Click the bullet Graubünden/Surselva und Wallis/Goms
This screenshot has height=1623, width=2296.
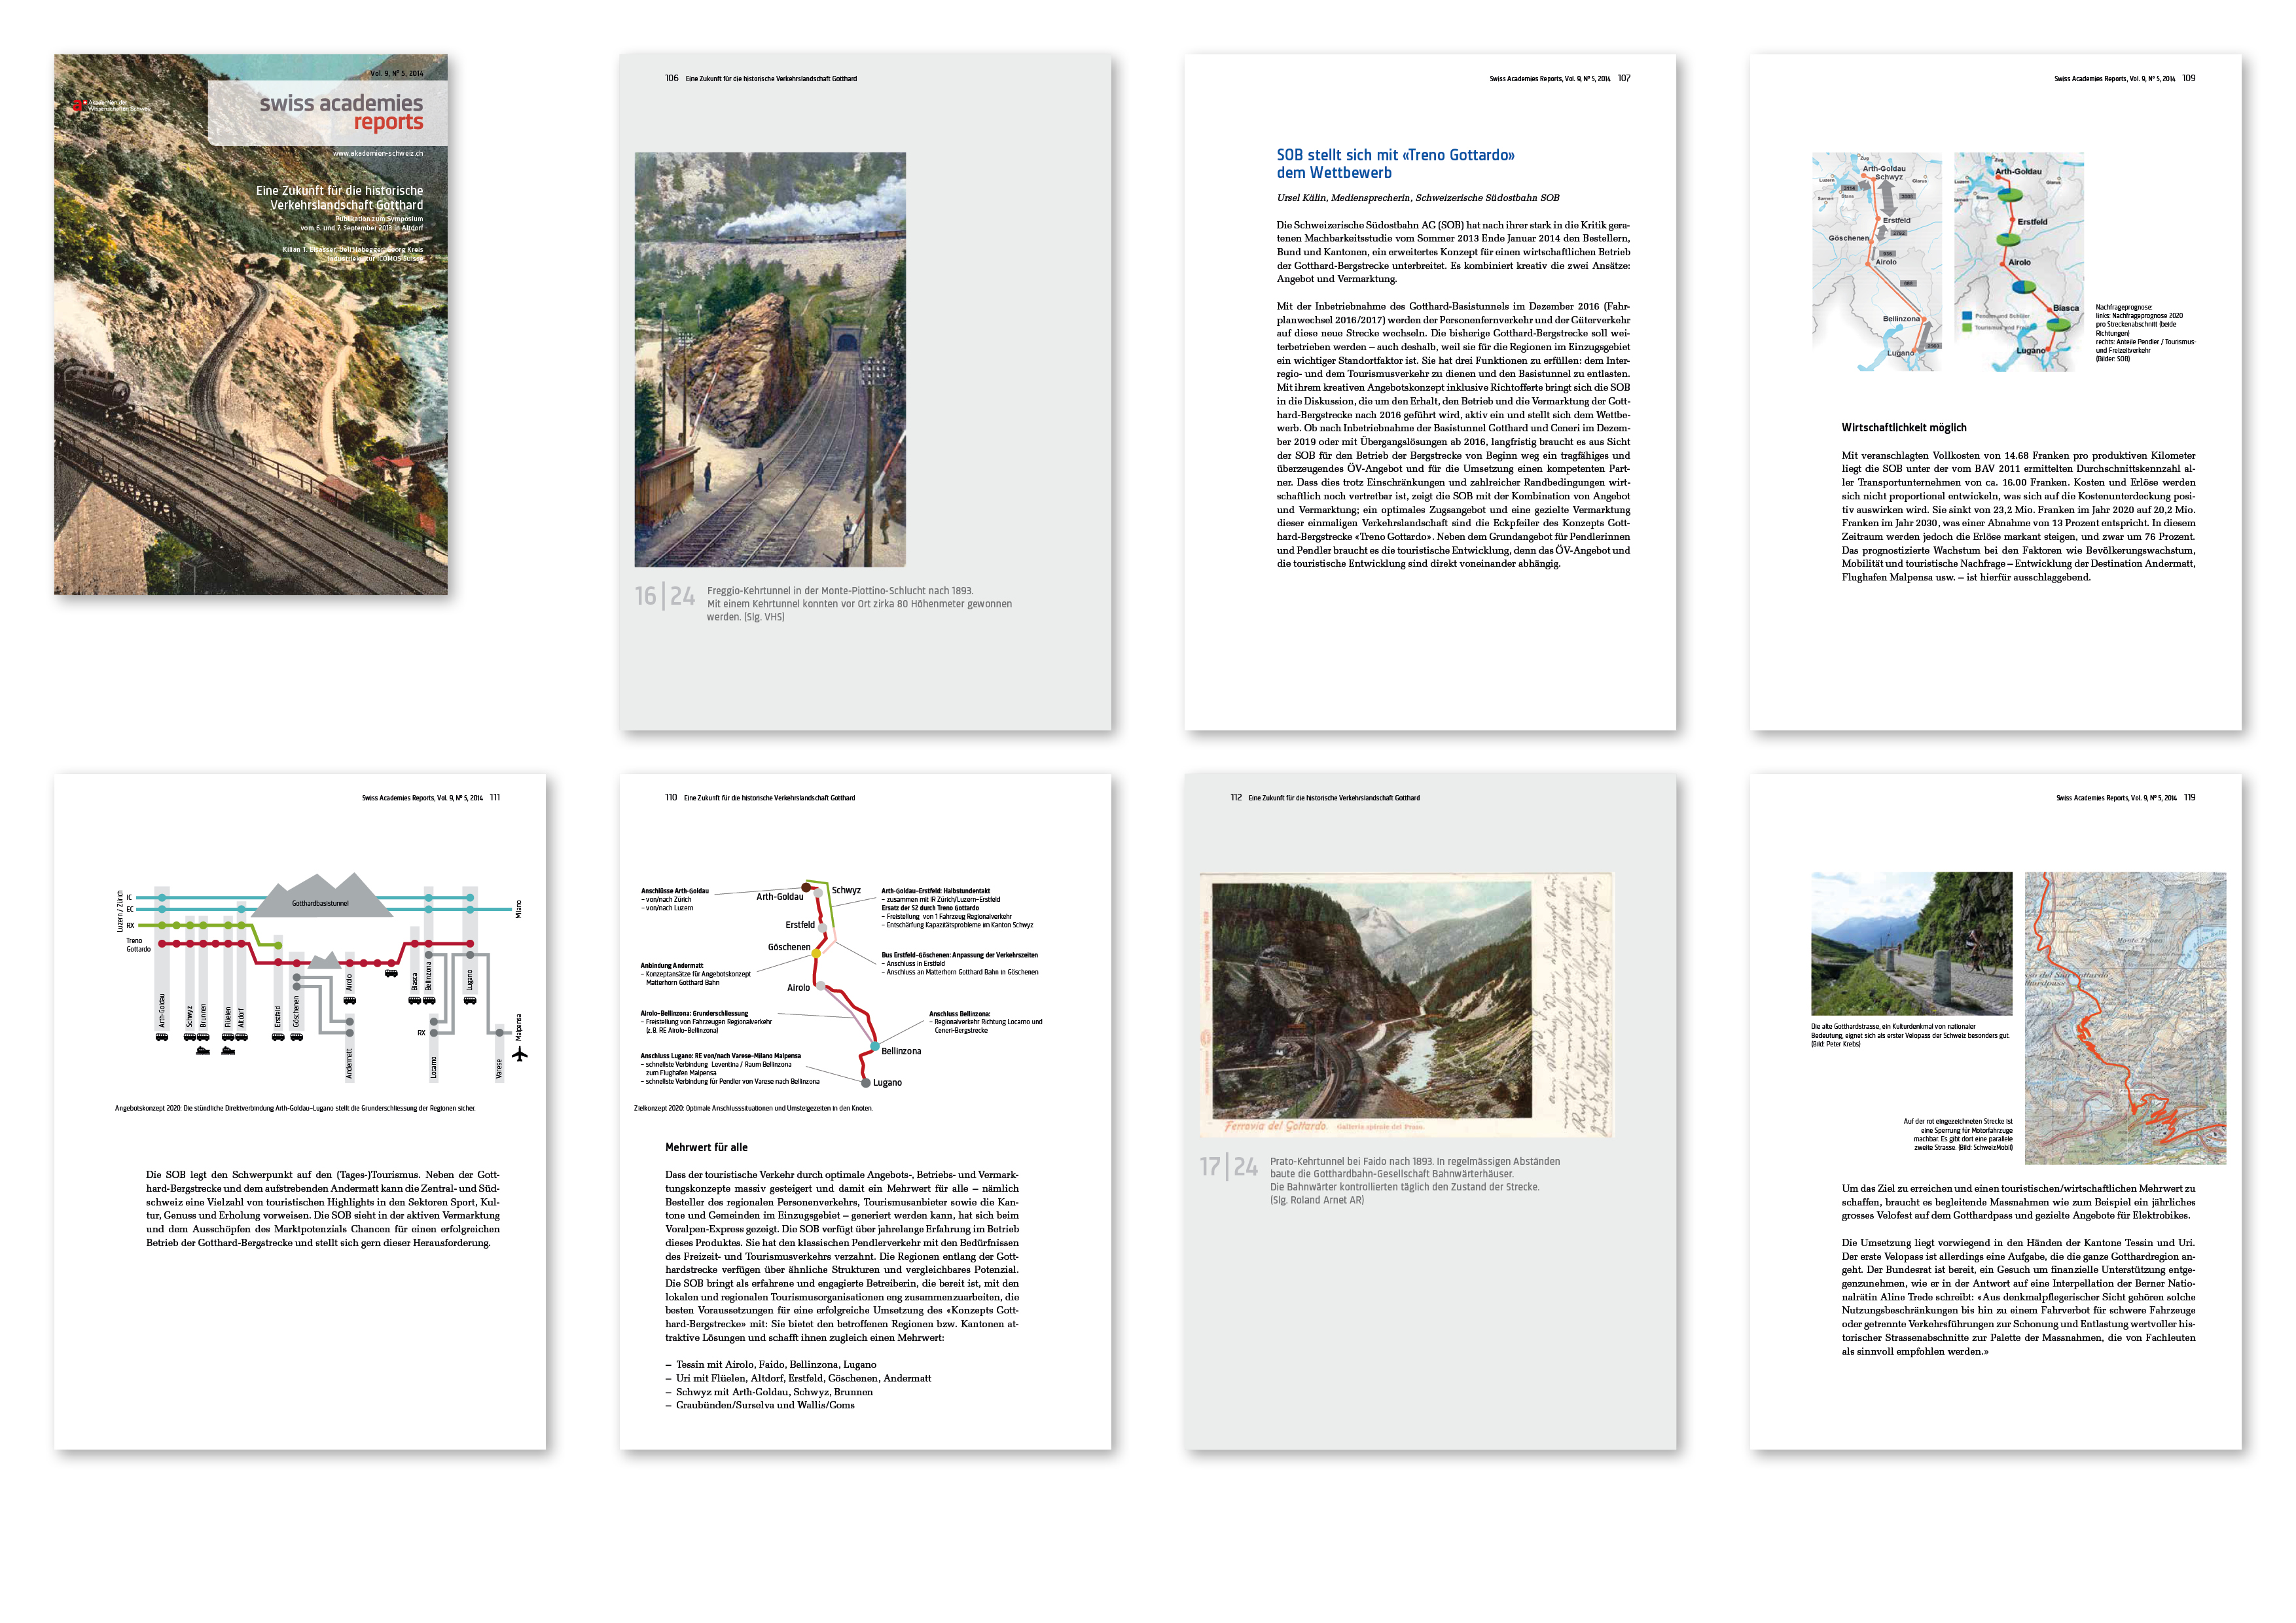(760, 1405)
